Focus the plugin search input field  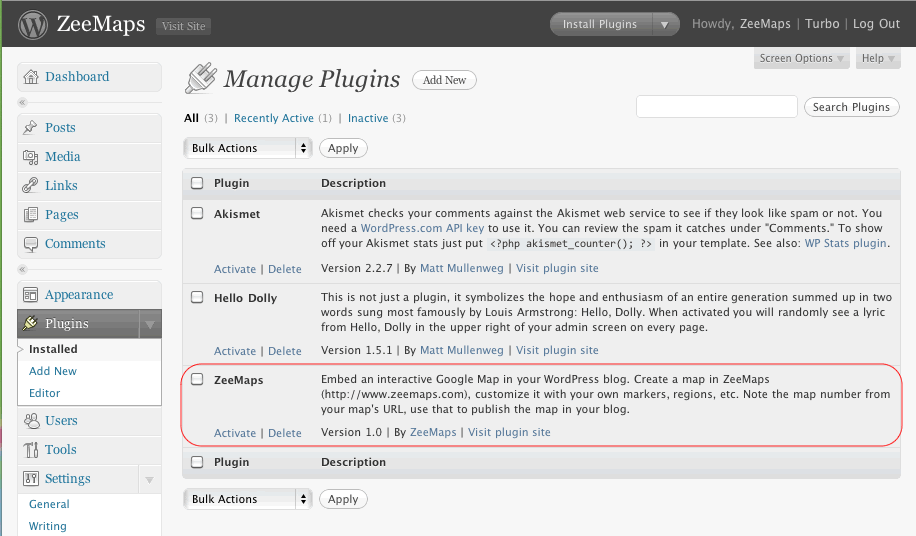(x=717, y=107)
